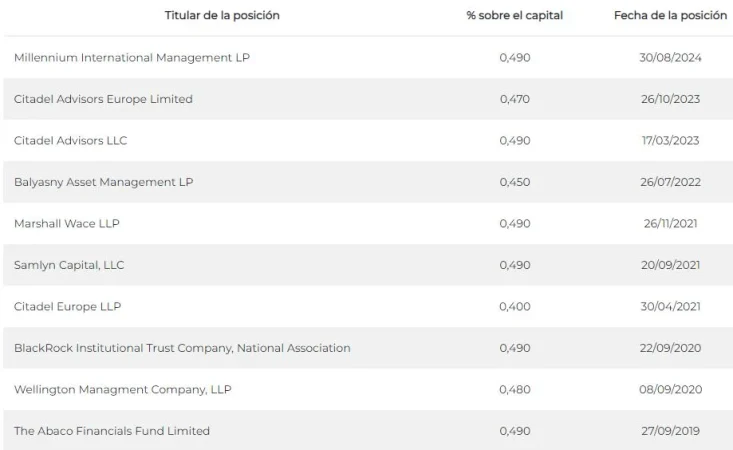Screen dimensions: 733x450
Task: Select the date cell 26/11/2021
Action: point(670,224)
